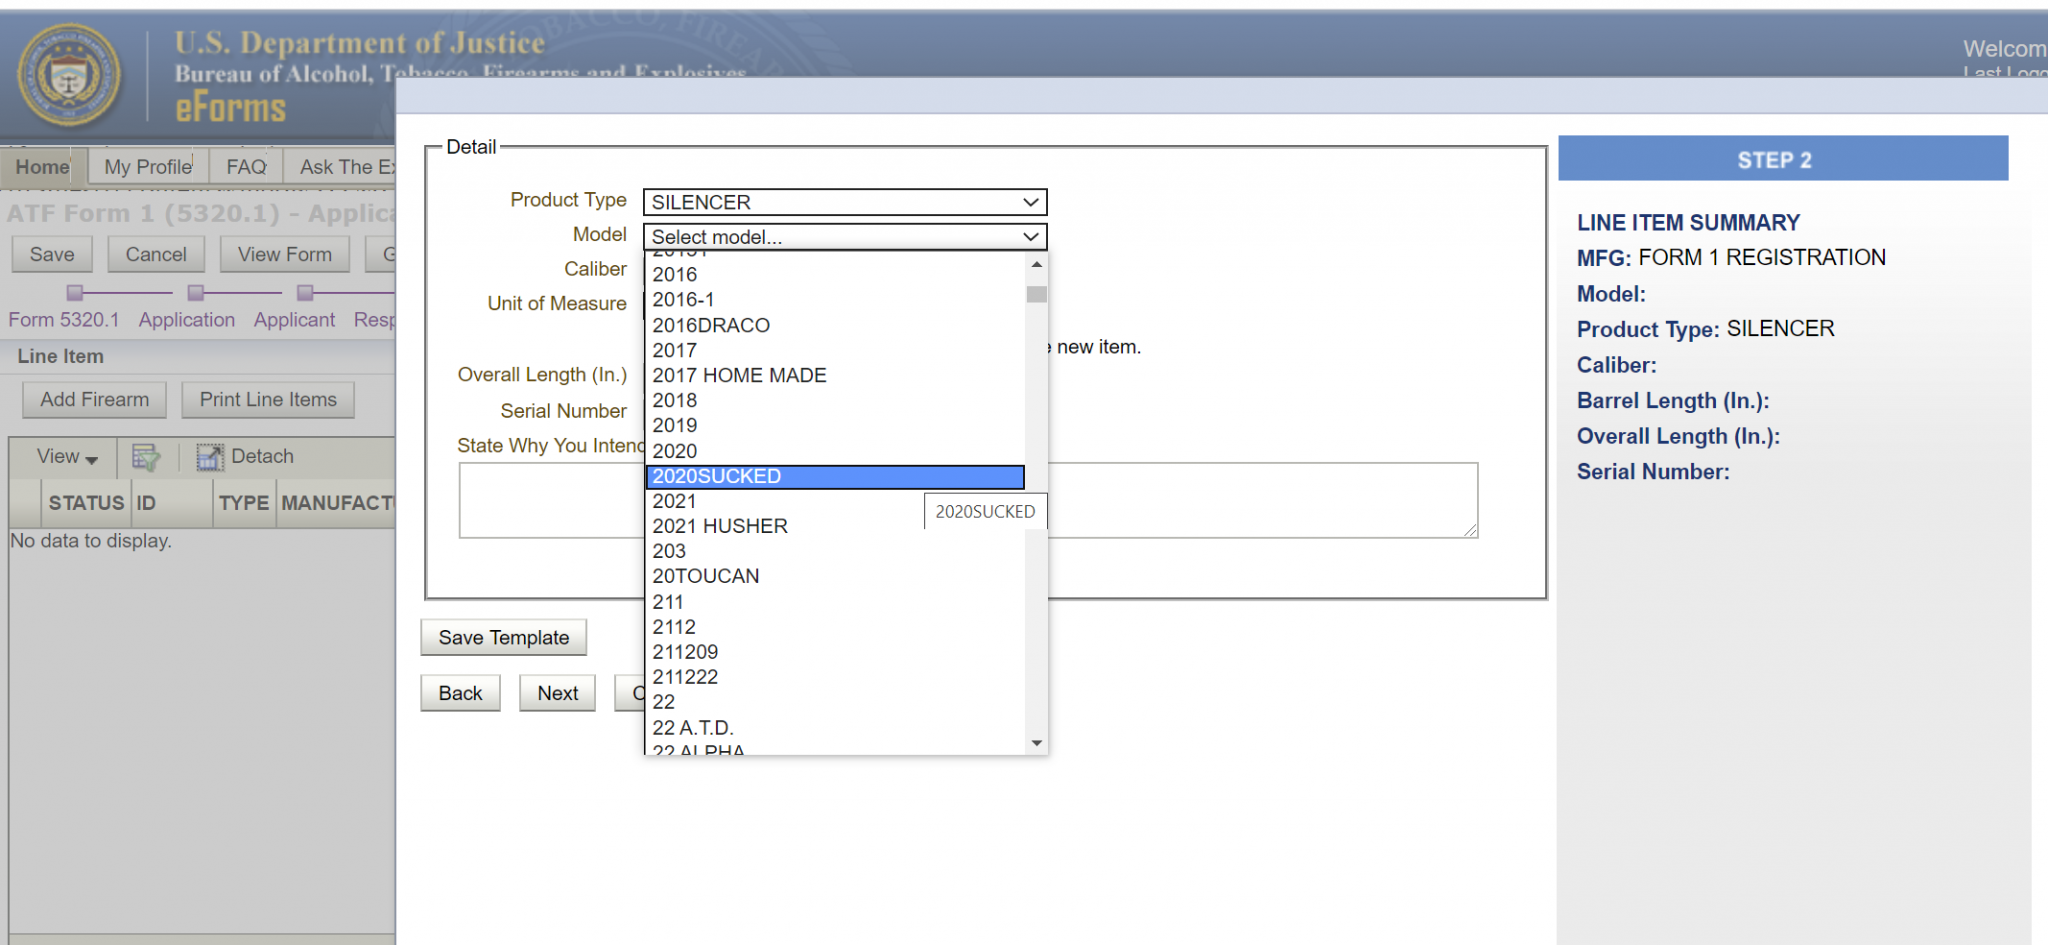
Task: Click Print Line Items button
Action: pyautogui.click(x=268, y=400)
